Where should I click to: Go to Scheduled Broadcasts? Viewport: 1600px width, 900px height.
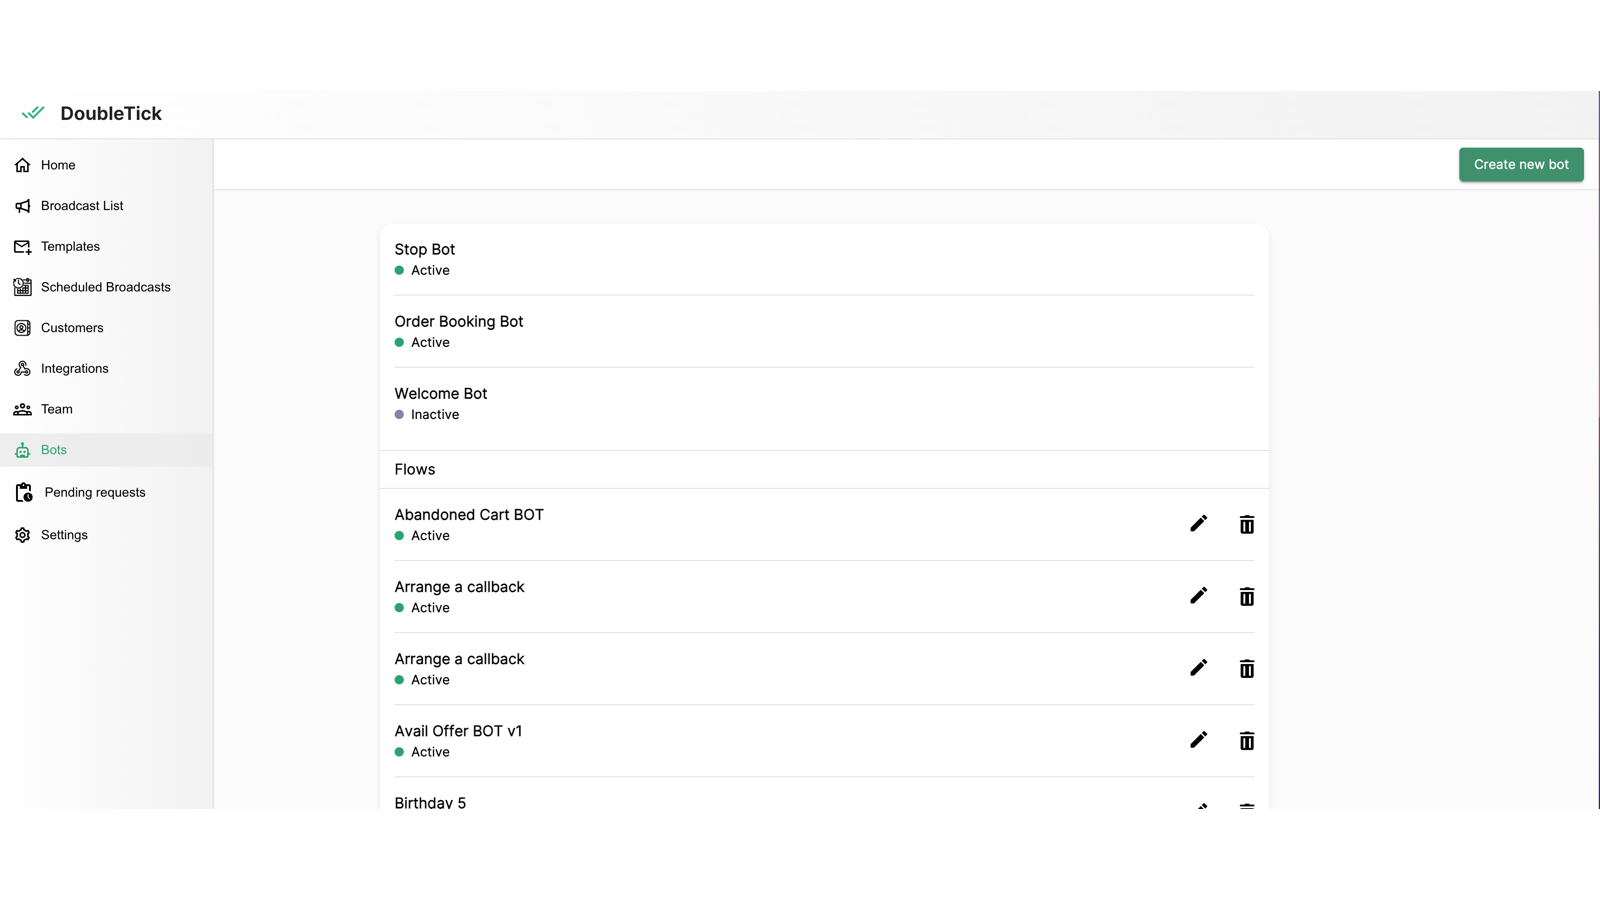(x=105, y=287)
